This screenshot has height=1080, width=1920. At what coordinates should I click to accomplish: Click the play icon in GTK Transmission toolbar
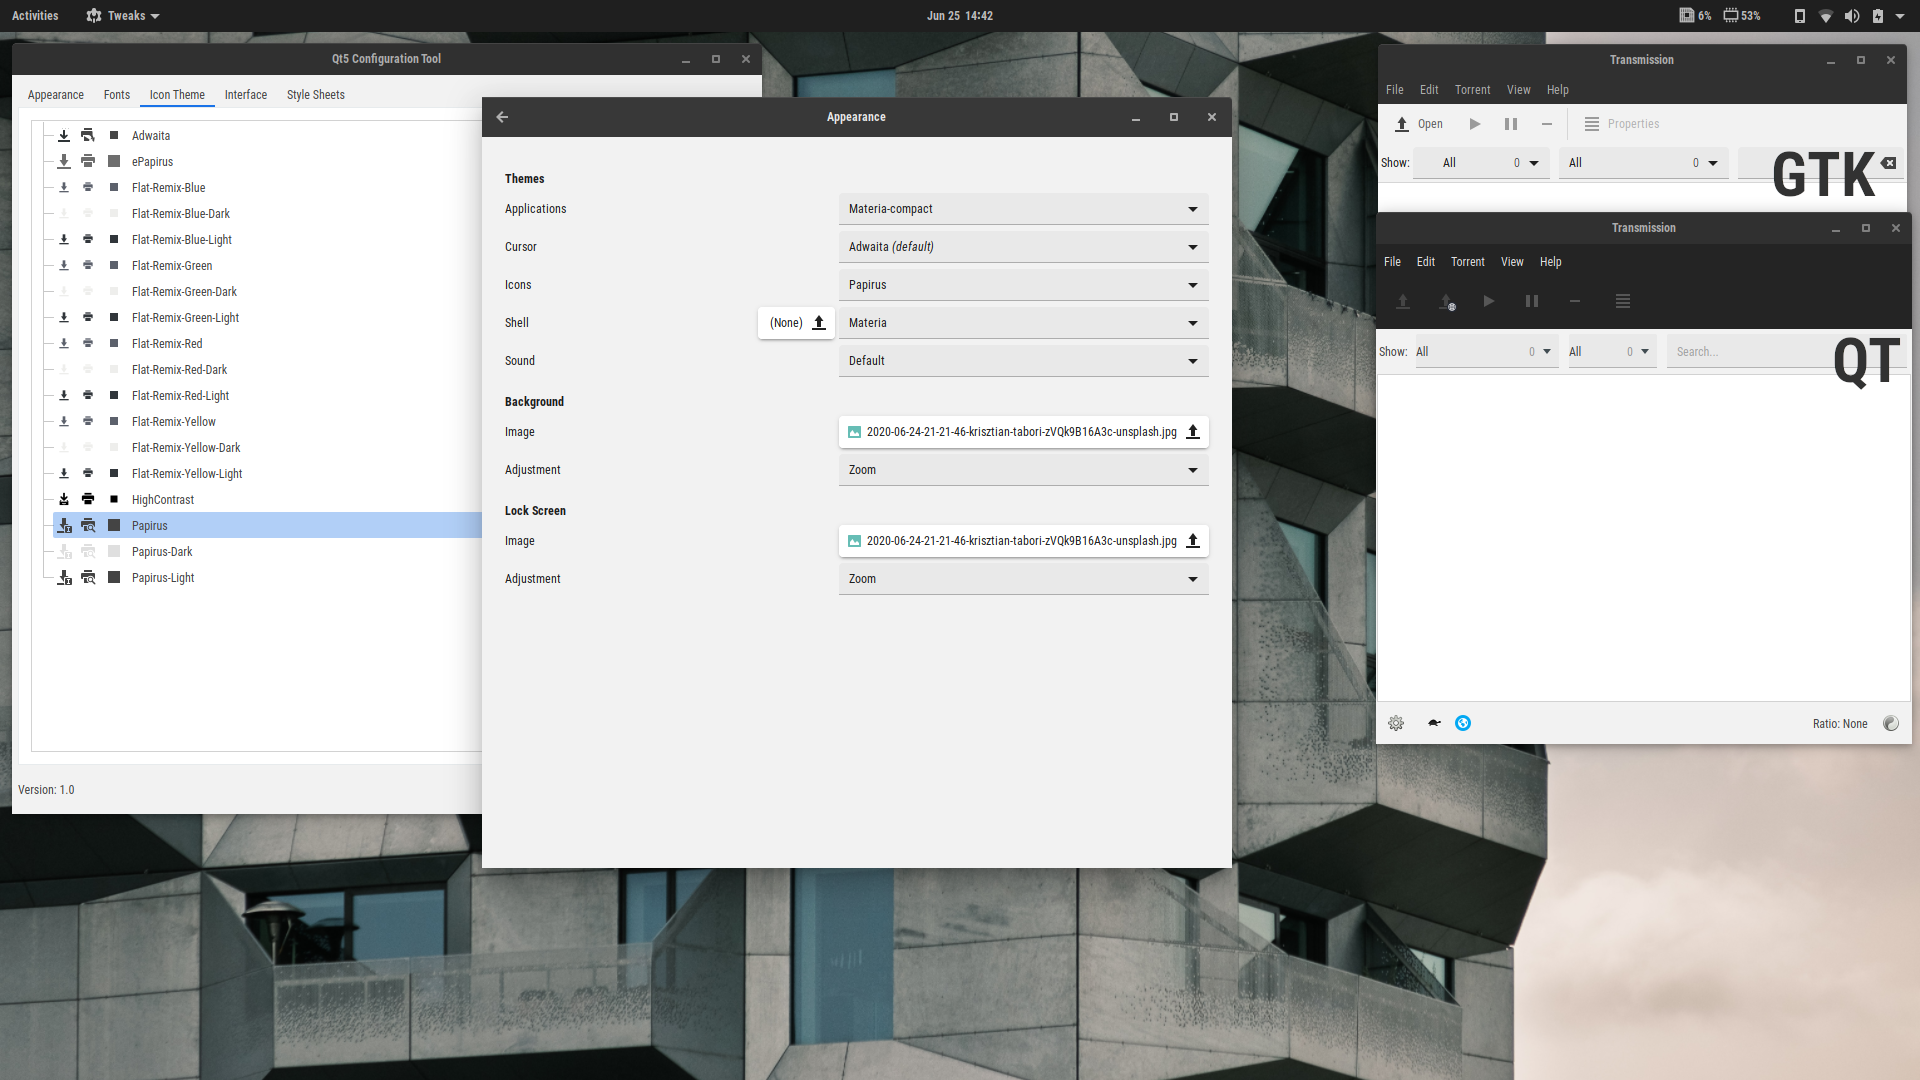1474,124
